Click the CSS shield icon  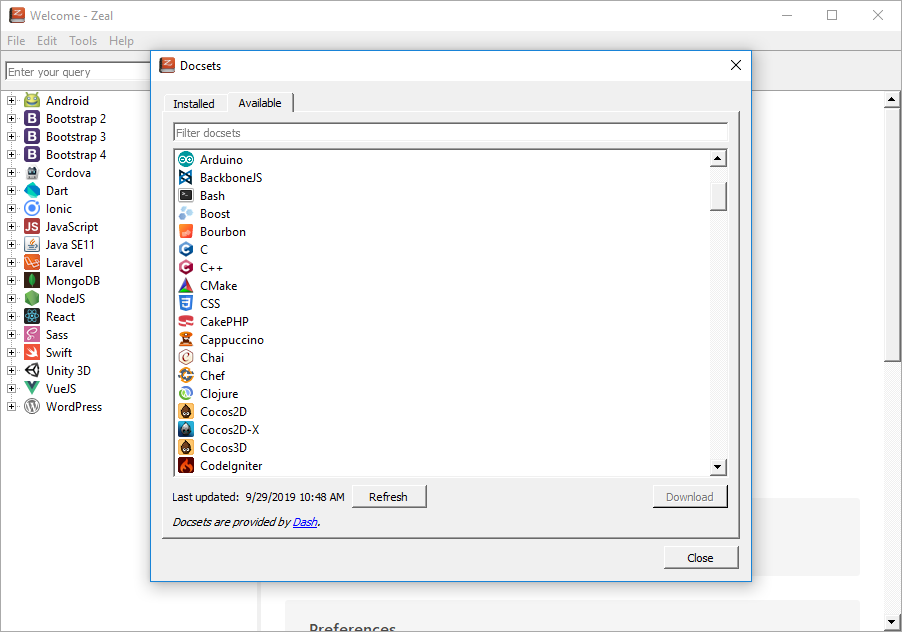186,303
